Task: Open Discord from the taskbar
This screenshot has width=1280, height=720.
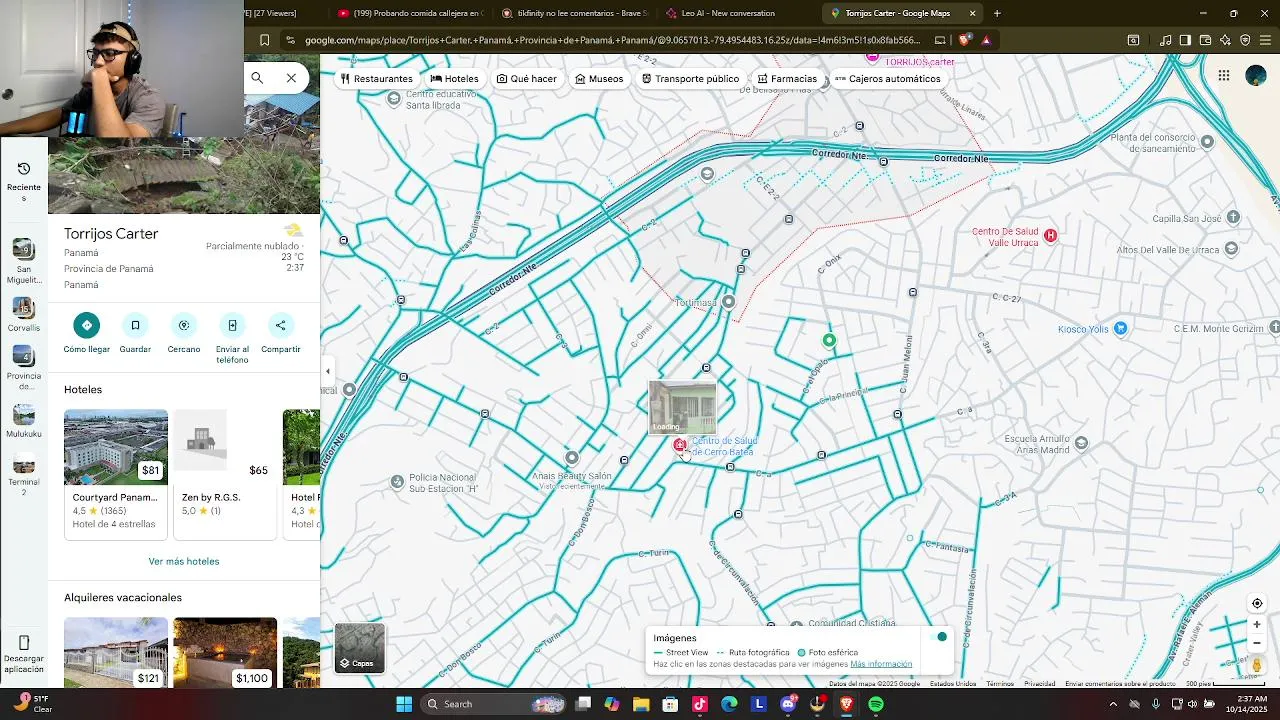Action: pyautogui.click(x=788, y=704)
